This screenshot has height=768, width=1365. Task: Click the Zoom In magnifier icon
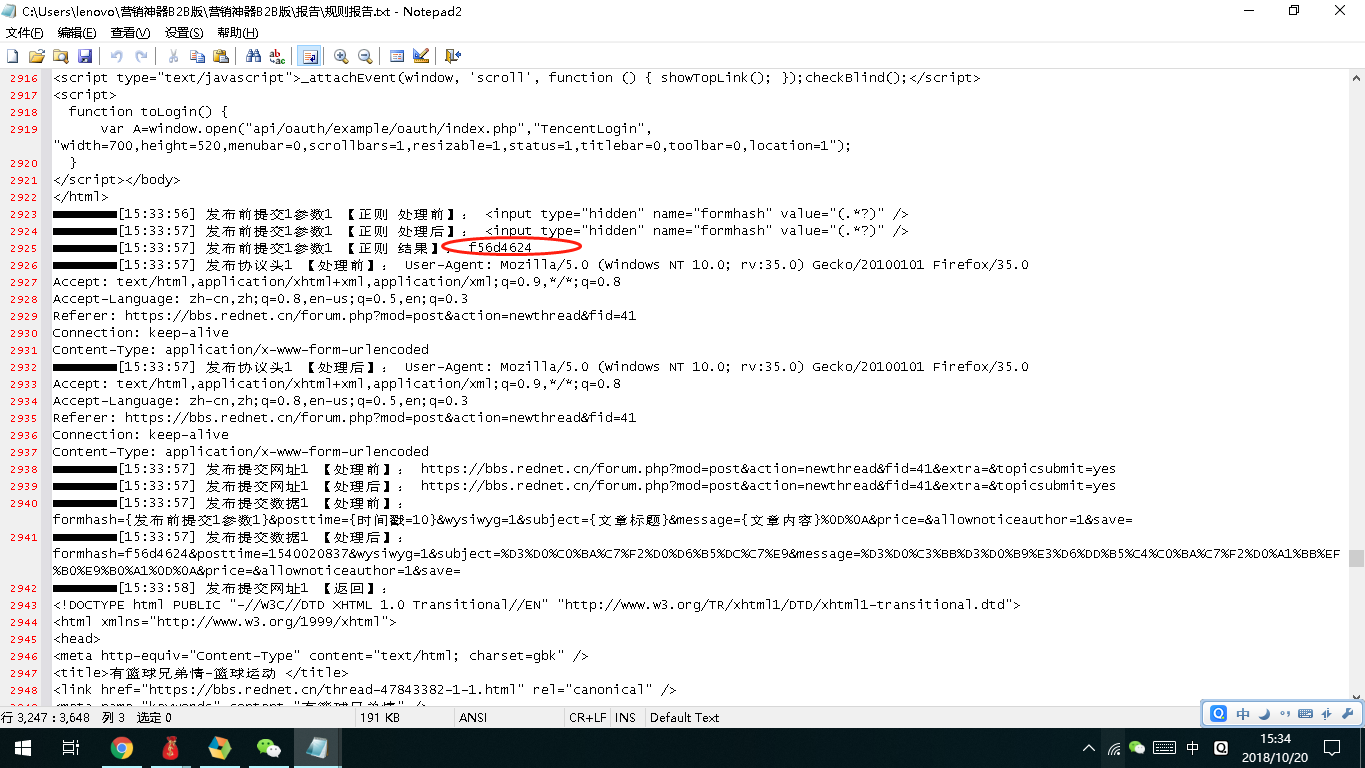(341, 56)
